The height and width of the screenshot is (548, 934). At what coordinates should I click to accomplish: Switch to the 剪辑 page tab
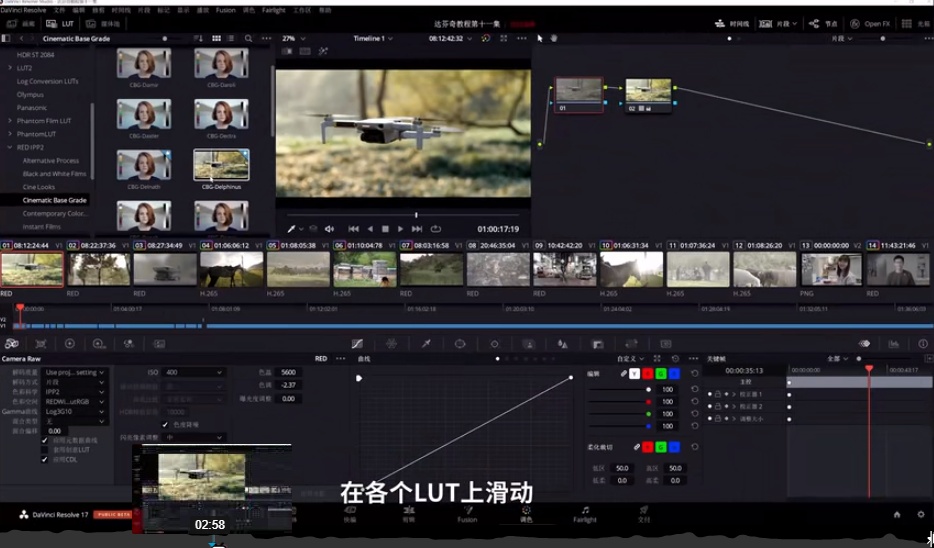[409, 514]
